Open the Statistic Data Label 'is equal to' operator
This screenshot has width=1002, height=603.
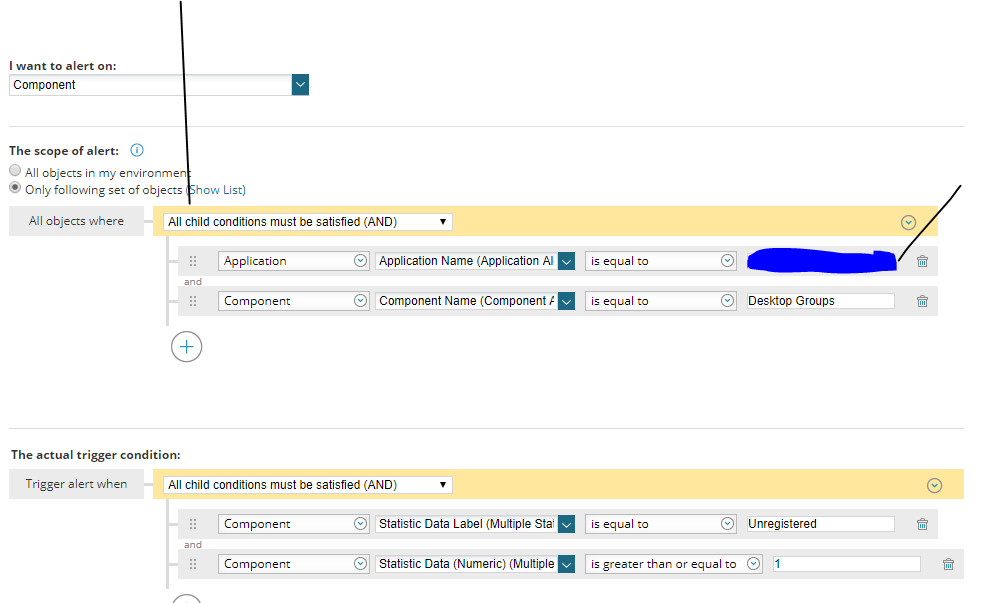tap(660, 524)
